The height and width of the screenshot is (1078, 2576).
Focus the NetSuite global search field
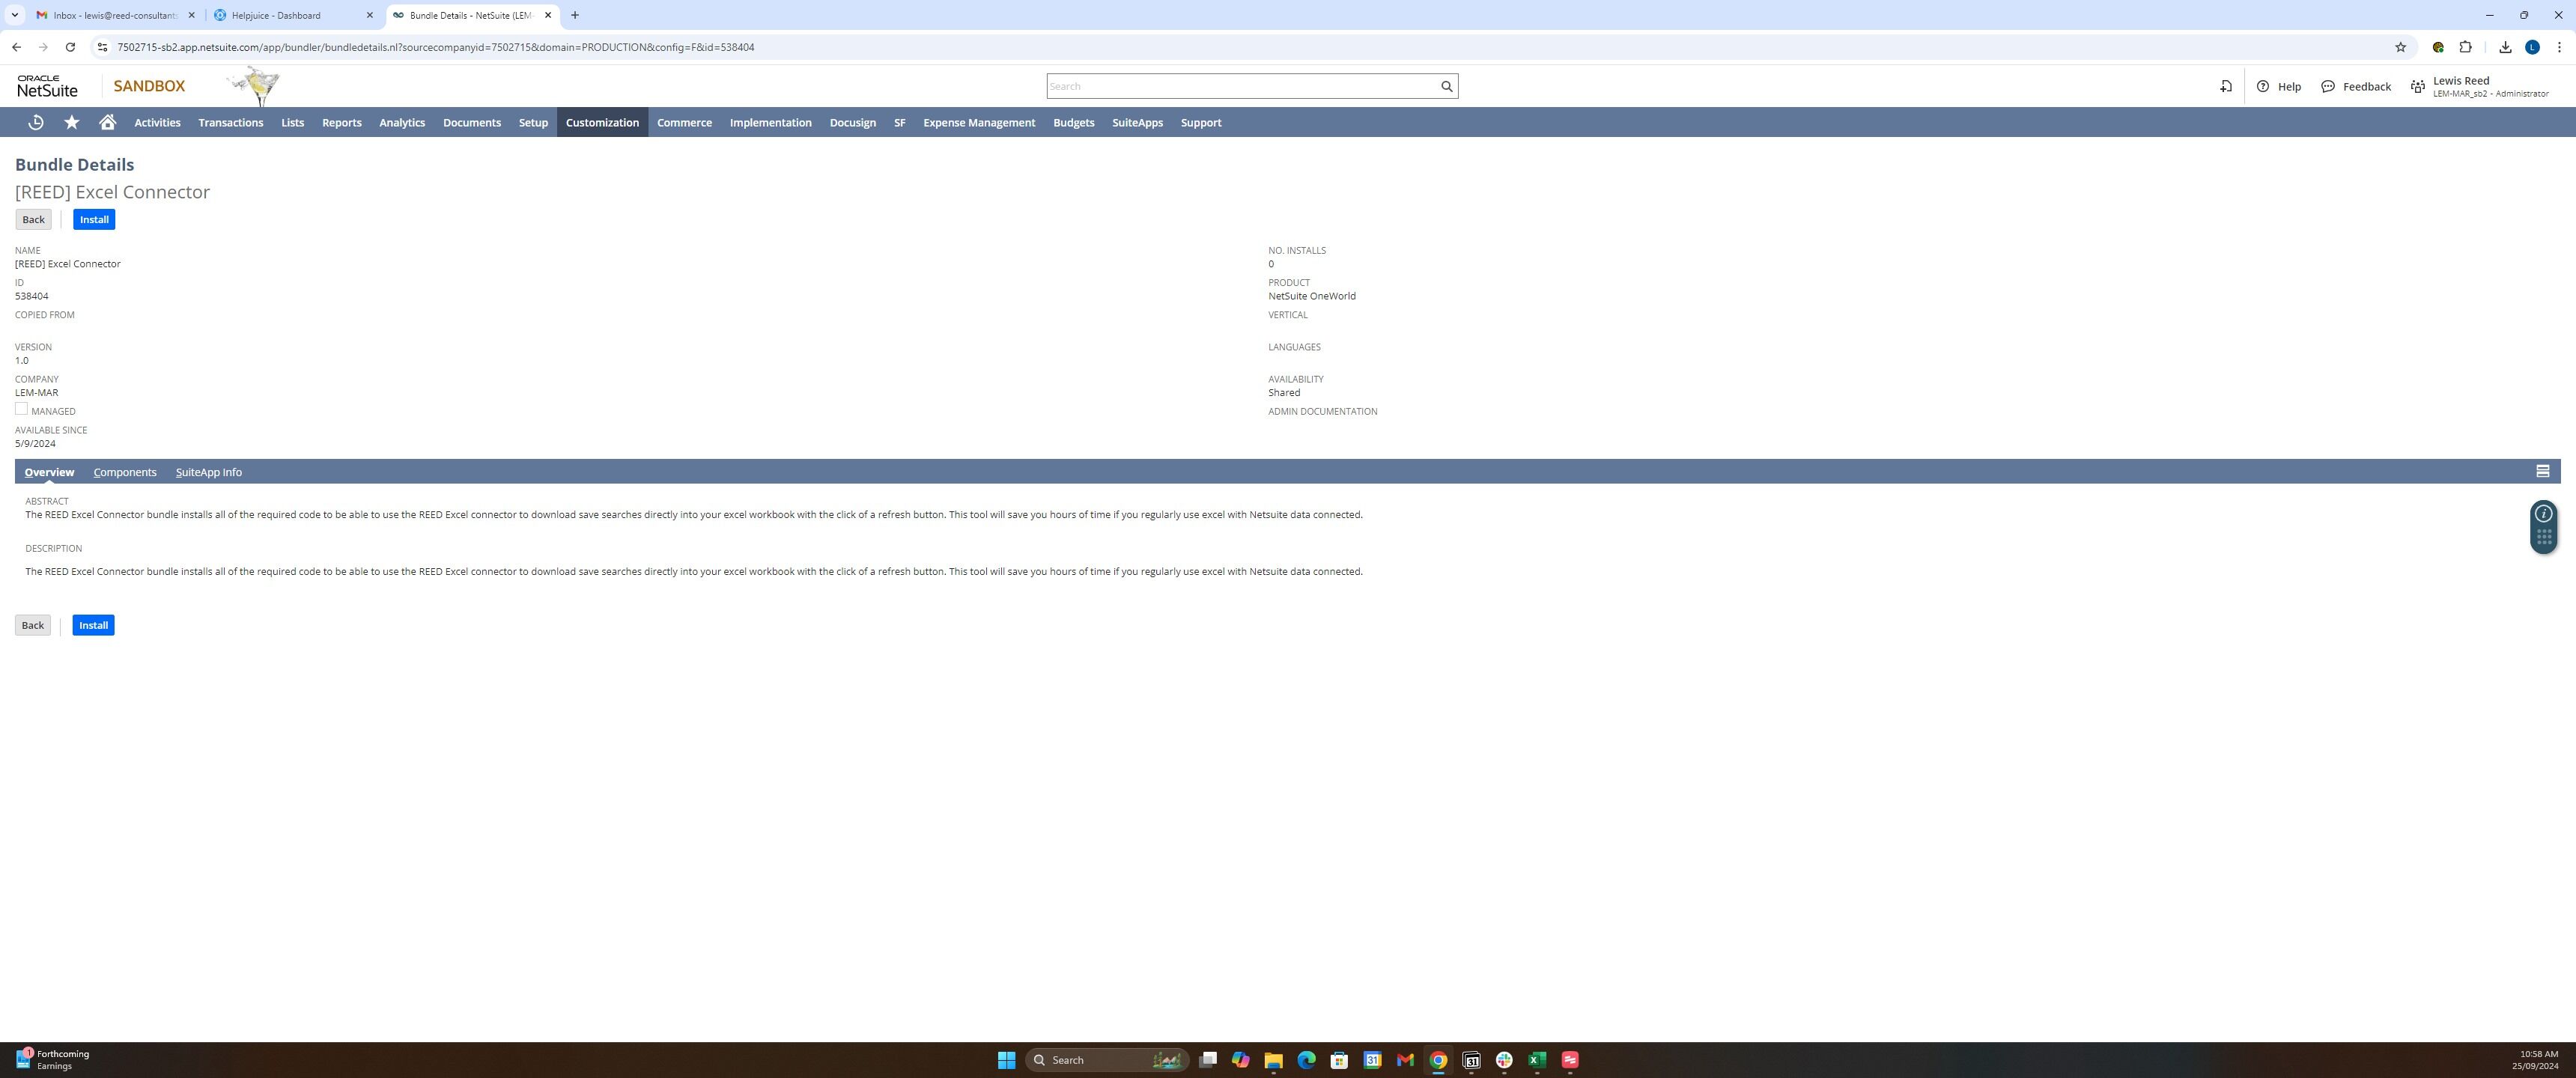[x=1240, y=86]
